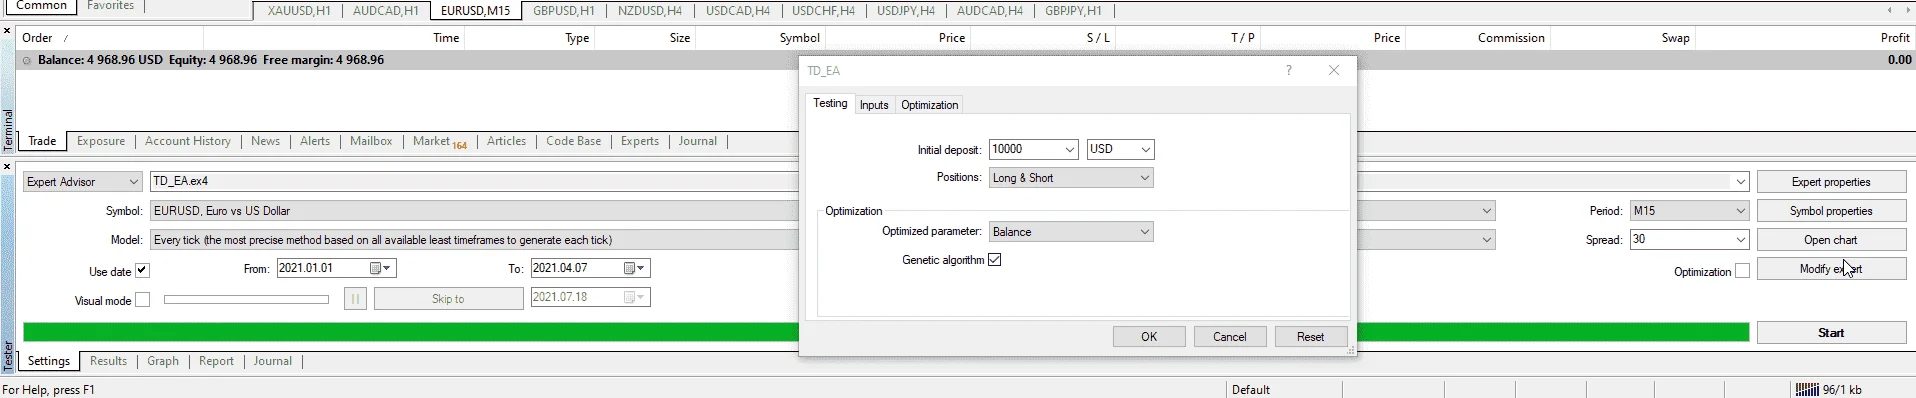The width and height of the screenshot is (1916, 398).
Task: Click the Start button in Tester
Action: point(1831,333)
